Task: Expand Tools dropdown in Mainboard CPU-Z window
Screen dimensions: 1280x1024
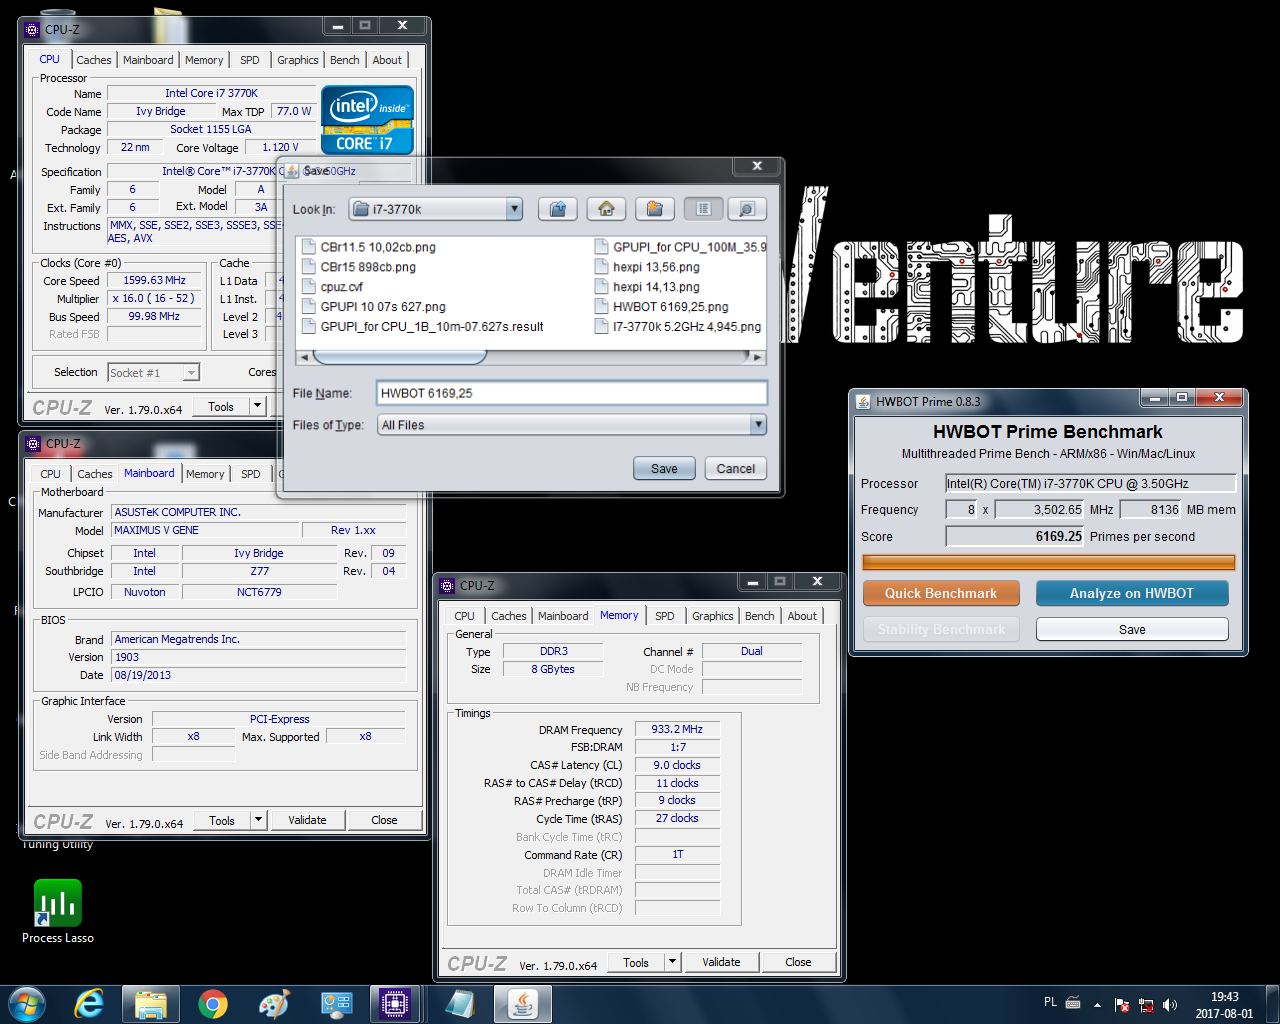Action: 258,820
